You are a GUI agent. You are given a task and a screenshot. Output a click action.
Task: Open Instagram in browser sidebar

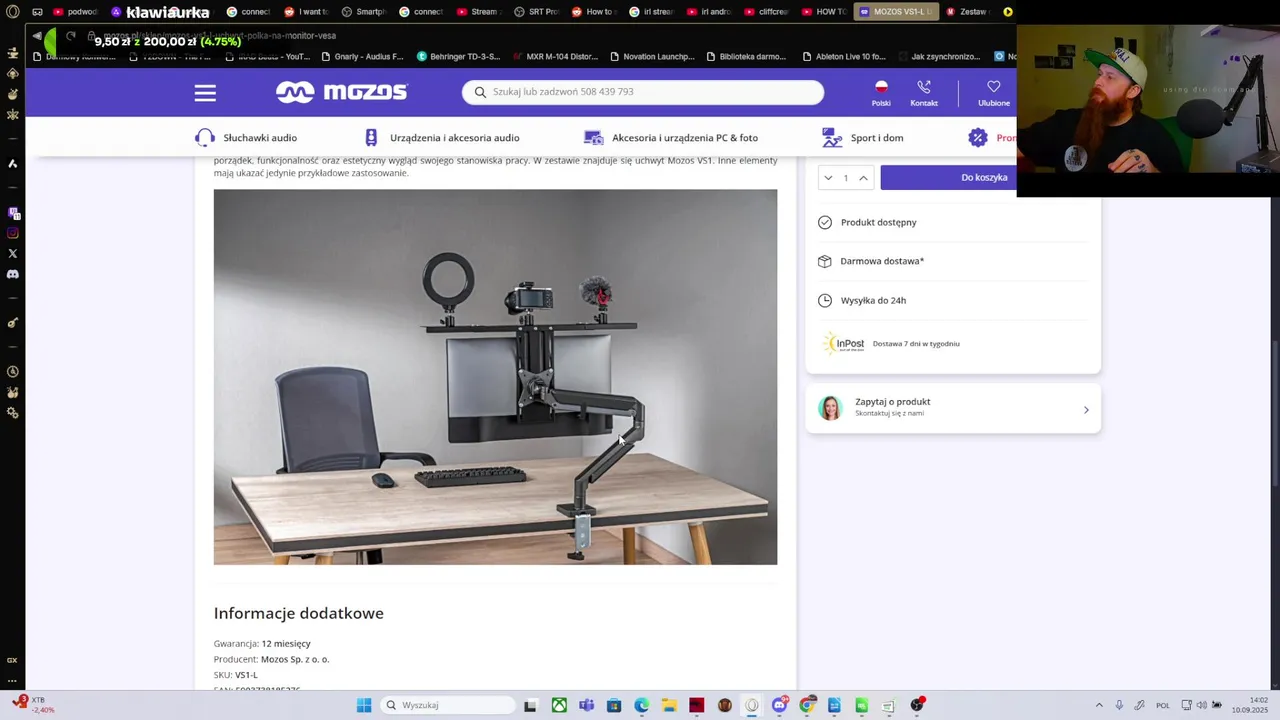pyautogui.click(x=12, y=233)
